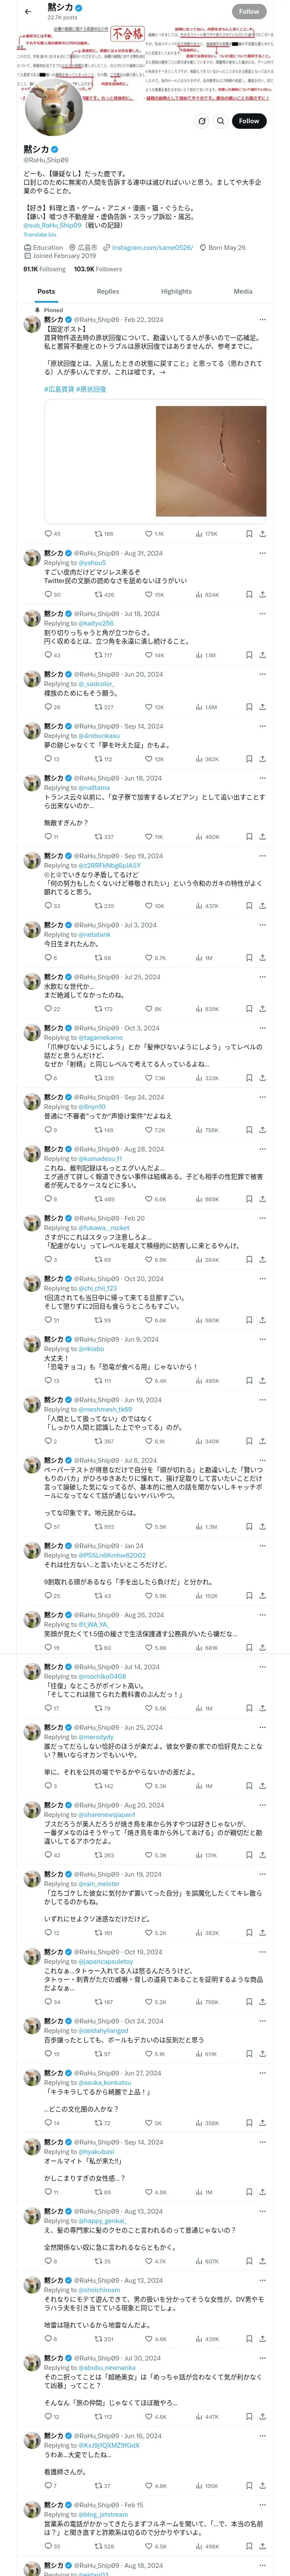This screenshot has height=2576, width=290.
Task: Bookmark the Jul 25, 2024 post
Action: tap(249, 1009)
